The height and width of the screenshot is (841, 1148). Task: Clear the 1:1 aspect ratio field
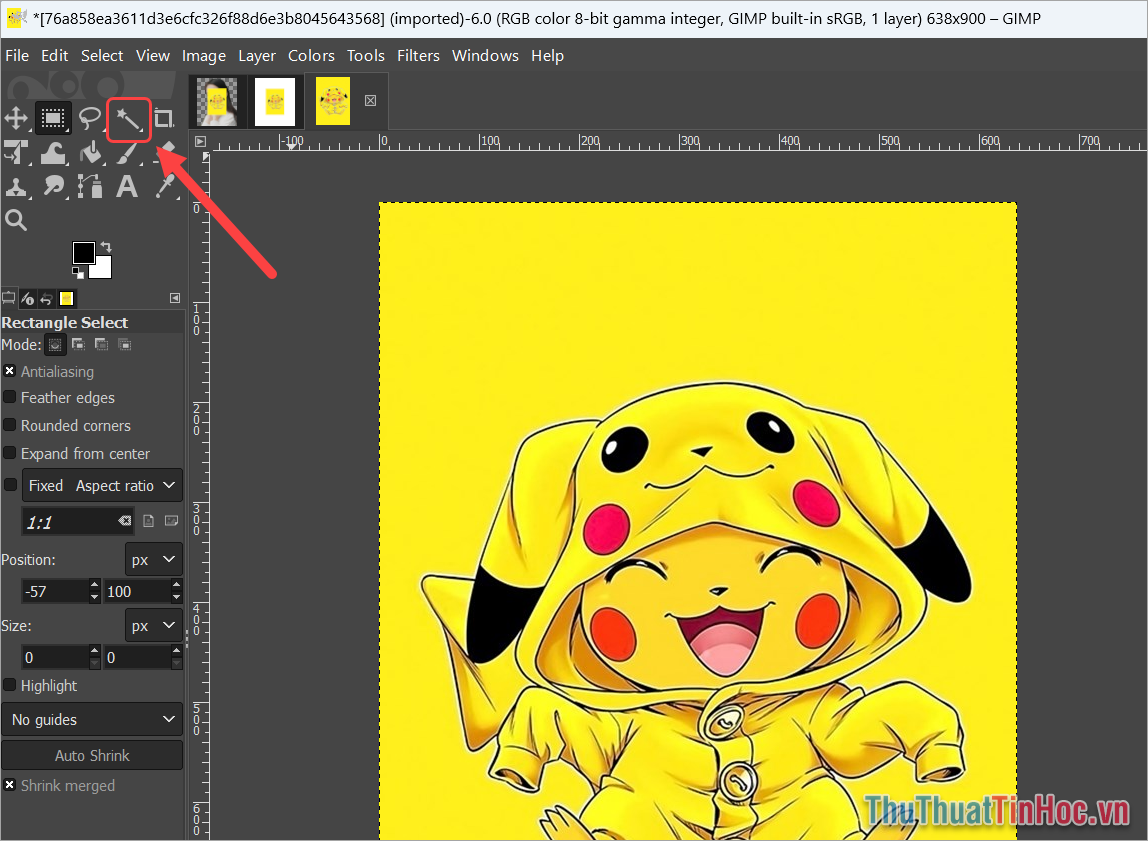124,520
